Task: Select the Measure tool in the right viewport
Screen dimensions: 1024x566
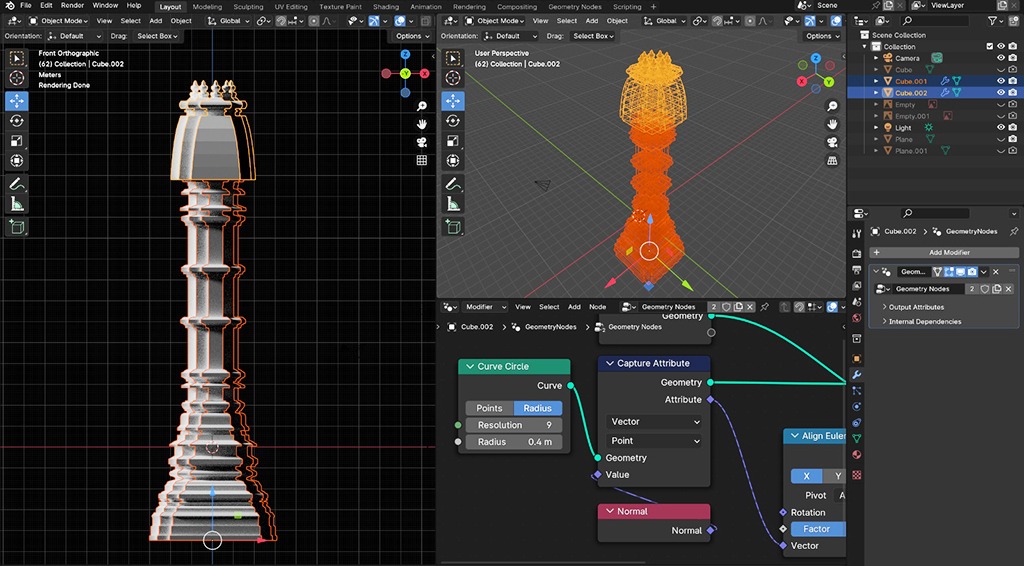Action: (453, 205)
